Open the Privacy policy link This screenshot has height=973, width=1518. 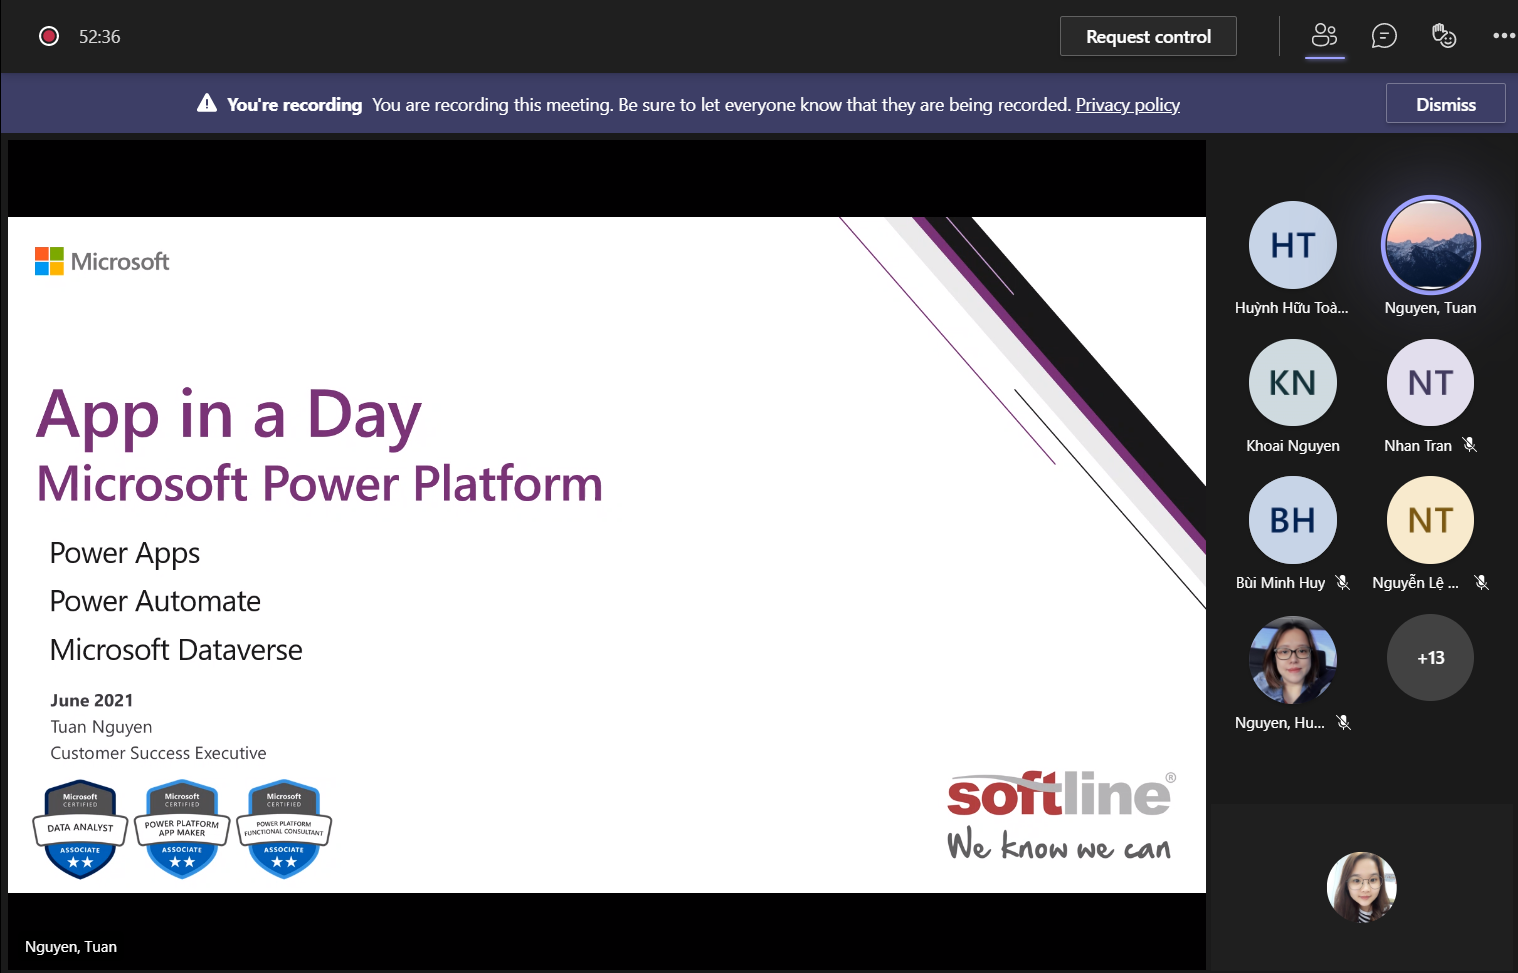point(1128,105)
